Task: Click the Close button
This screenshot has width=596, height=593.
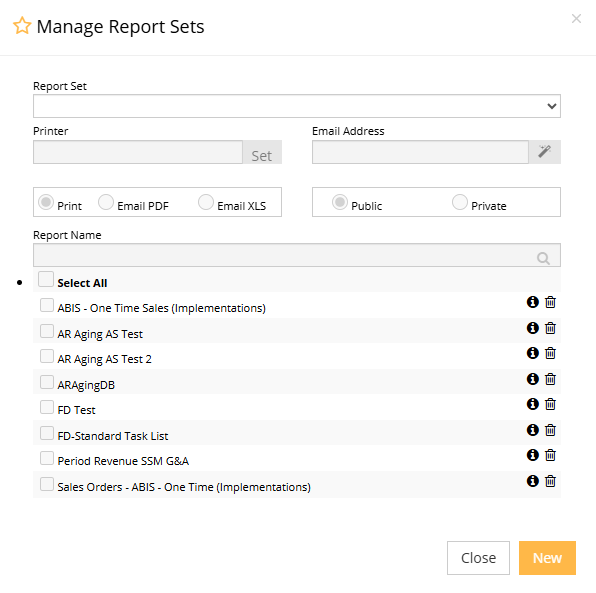Action: pyautogui.click(x=478, y=558)
